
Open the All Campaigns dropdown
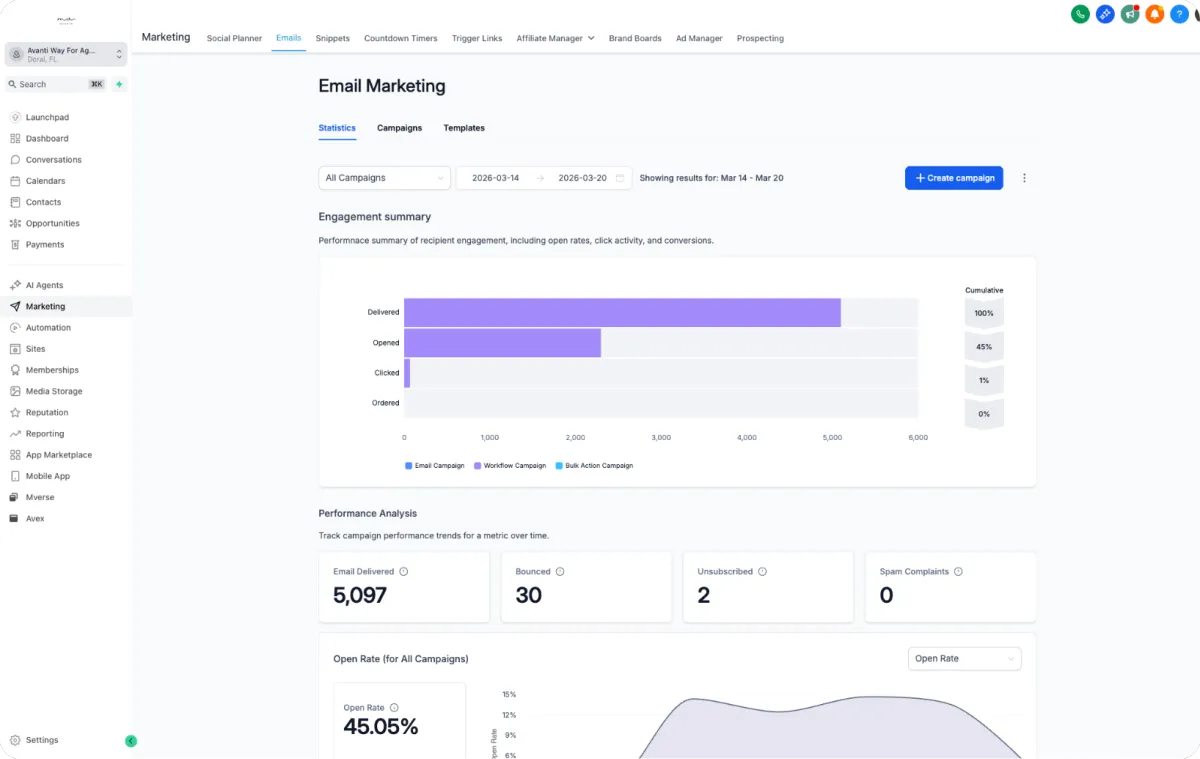tap(384, 178)
